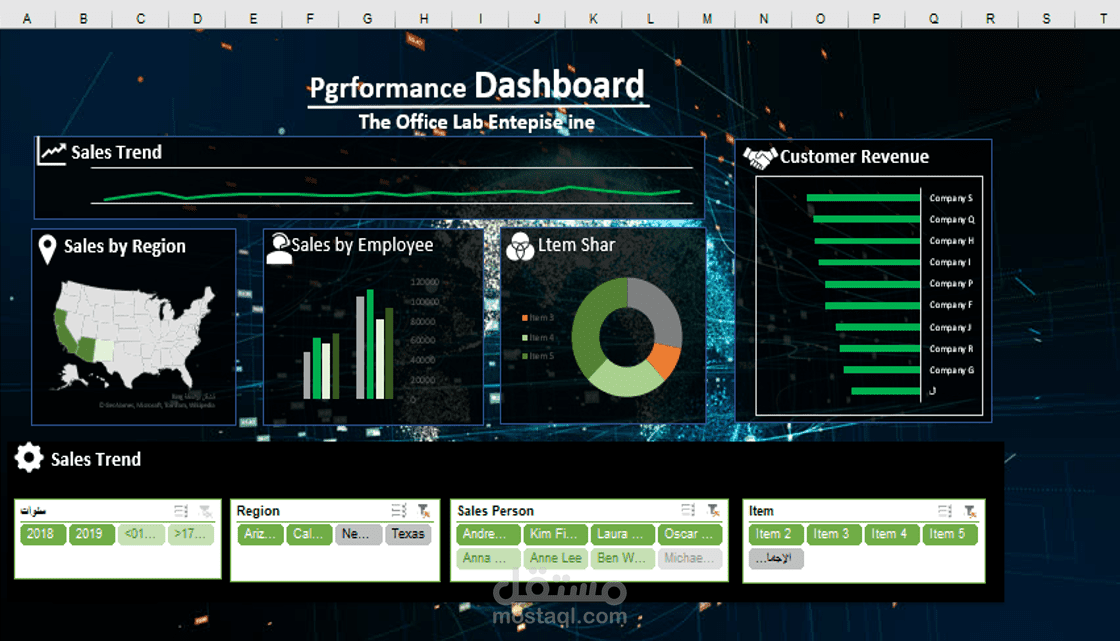The width and height of the screenshot is (1120, 641).
Task: Click the Sales by Employee headset person icon
Action: tap(279, 248)
